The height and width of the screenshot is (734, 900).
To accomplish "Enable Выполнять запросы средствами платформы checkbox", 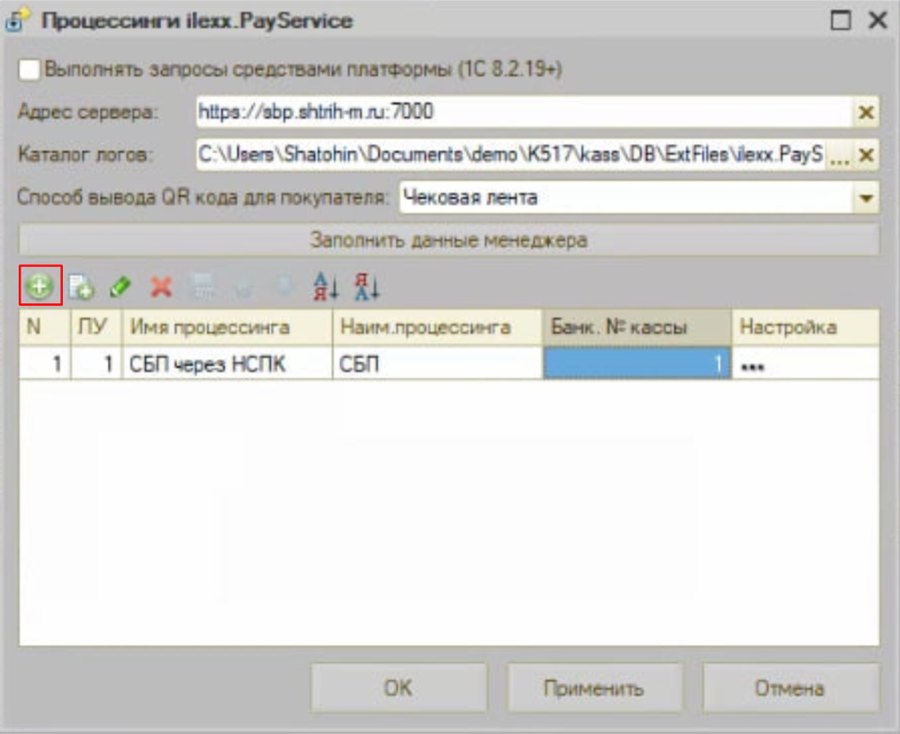I will click(29, 70).
